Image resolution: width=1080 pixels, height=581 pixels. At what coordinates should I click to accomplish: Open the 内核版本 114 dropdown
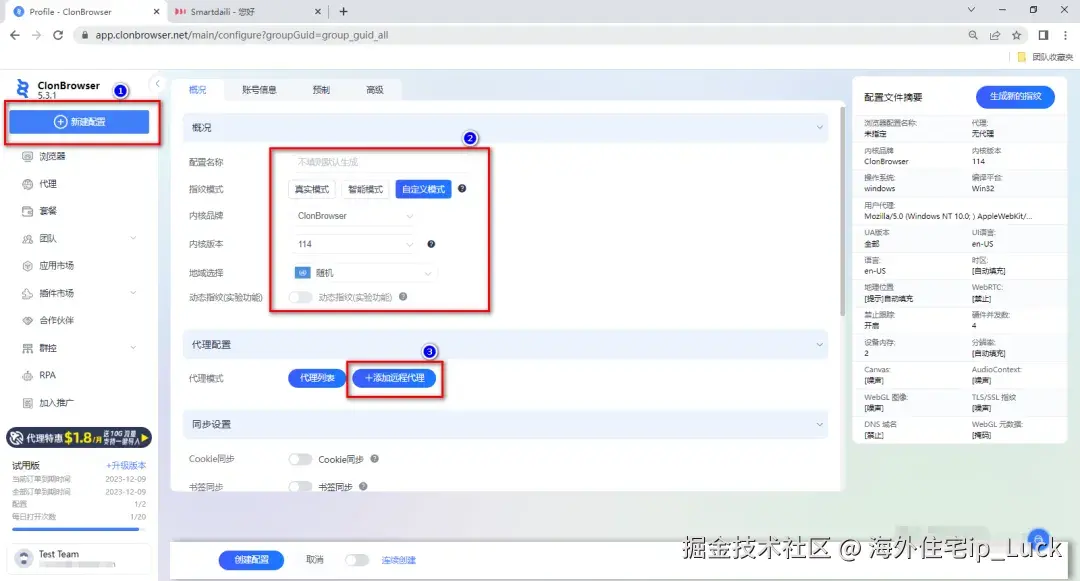352,243
